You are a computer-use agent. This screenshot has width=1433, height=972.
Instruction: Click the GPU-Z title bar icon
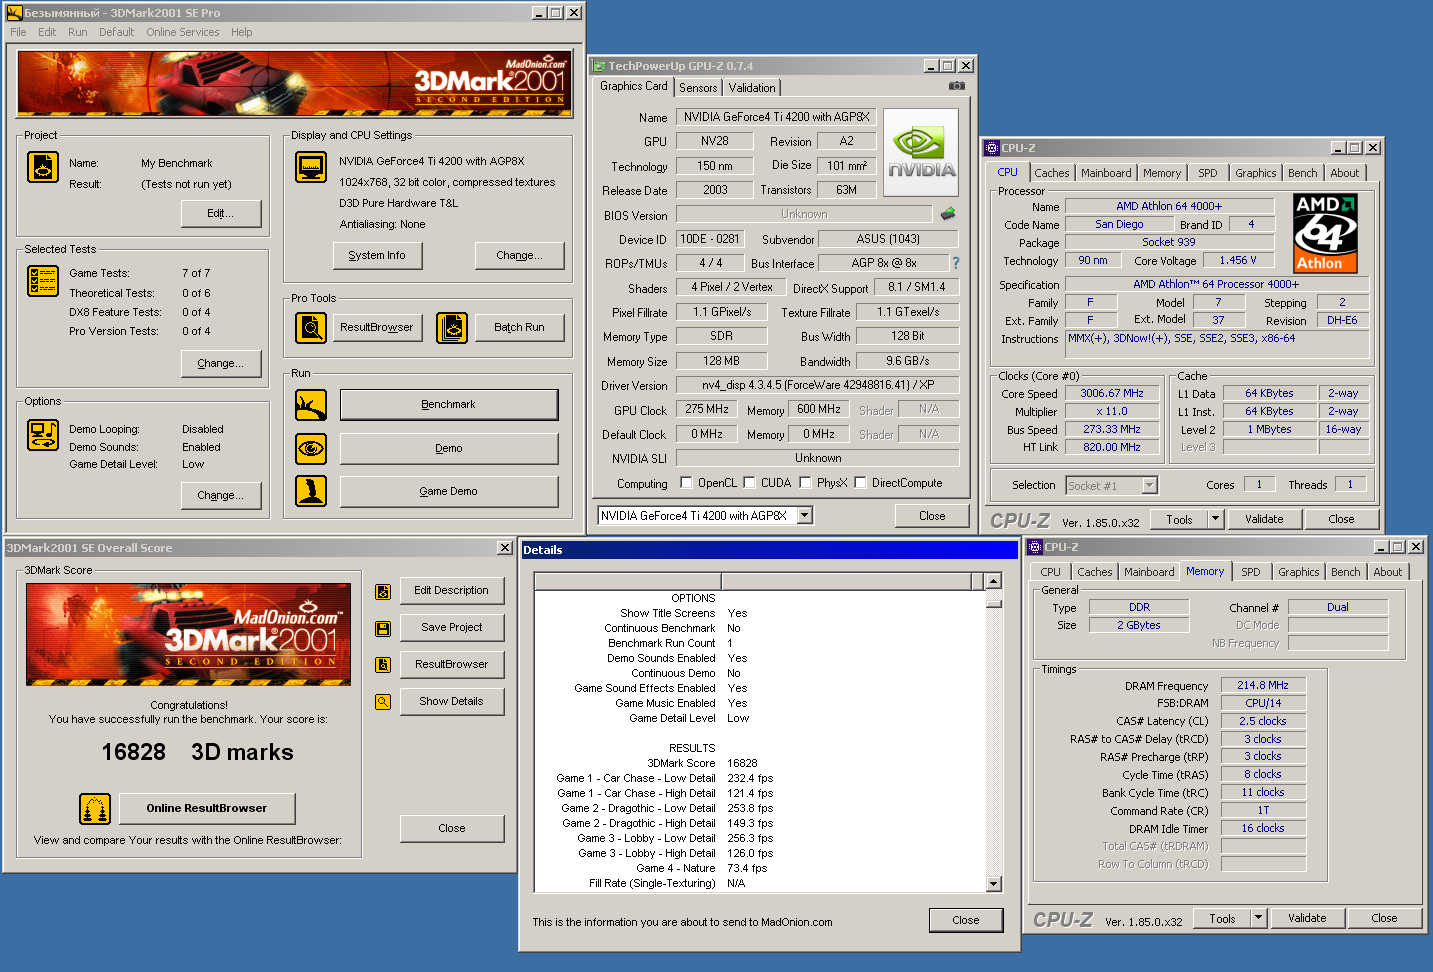[599, 66]
